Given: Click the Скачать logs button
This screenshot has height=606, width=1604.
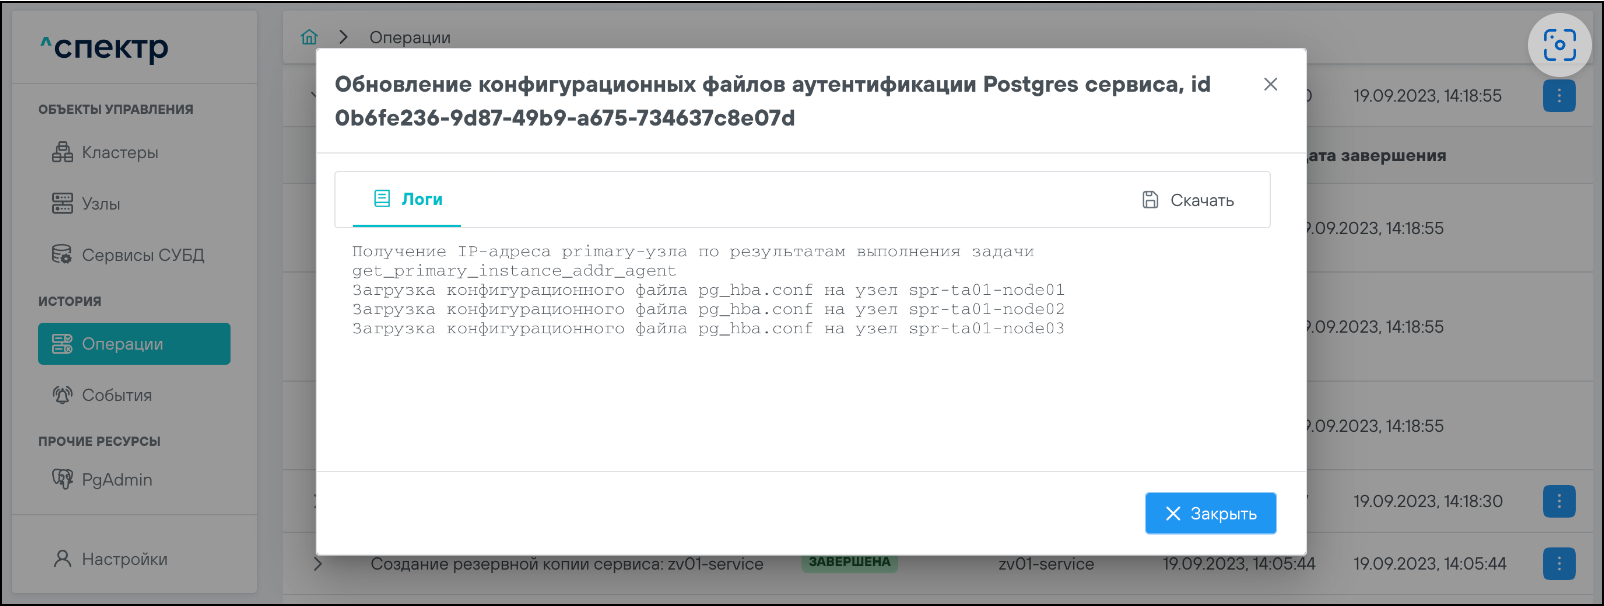Looking at the screenshot, I should pyautogui.click(x=1188, y=200).
